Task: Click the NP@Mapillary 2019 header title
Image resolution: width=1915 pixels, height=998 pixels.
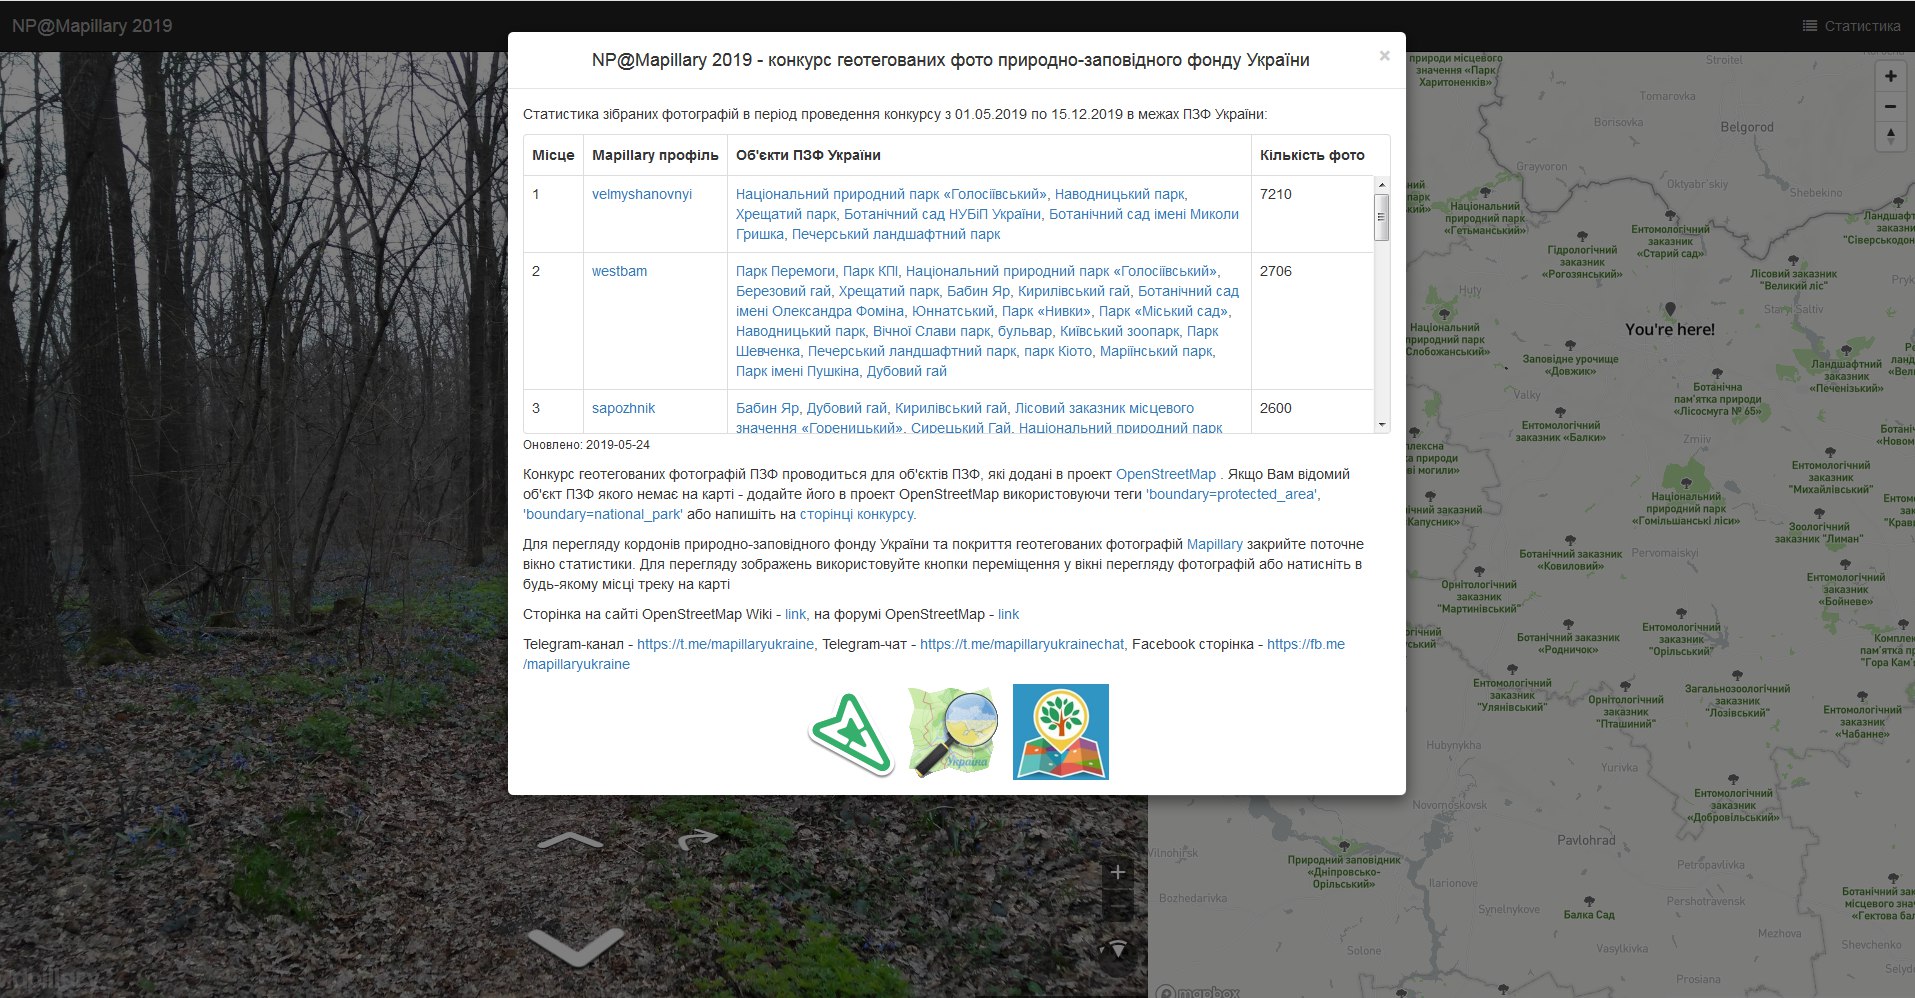Action: (92, 26)
